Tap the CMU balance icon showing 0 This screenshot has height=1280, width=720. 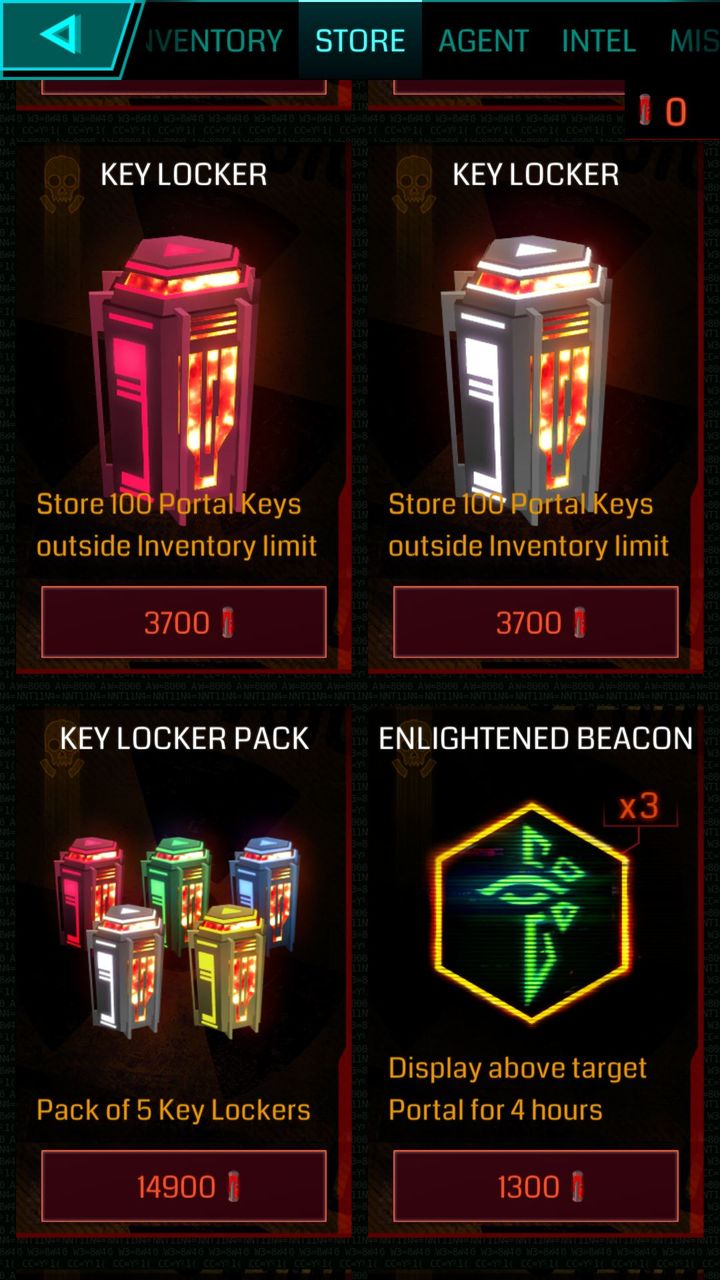(664, 111)
